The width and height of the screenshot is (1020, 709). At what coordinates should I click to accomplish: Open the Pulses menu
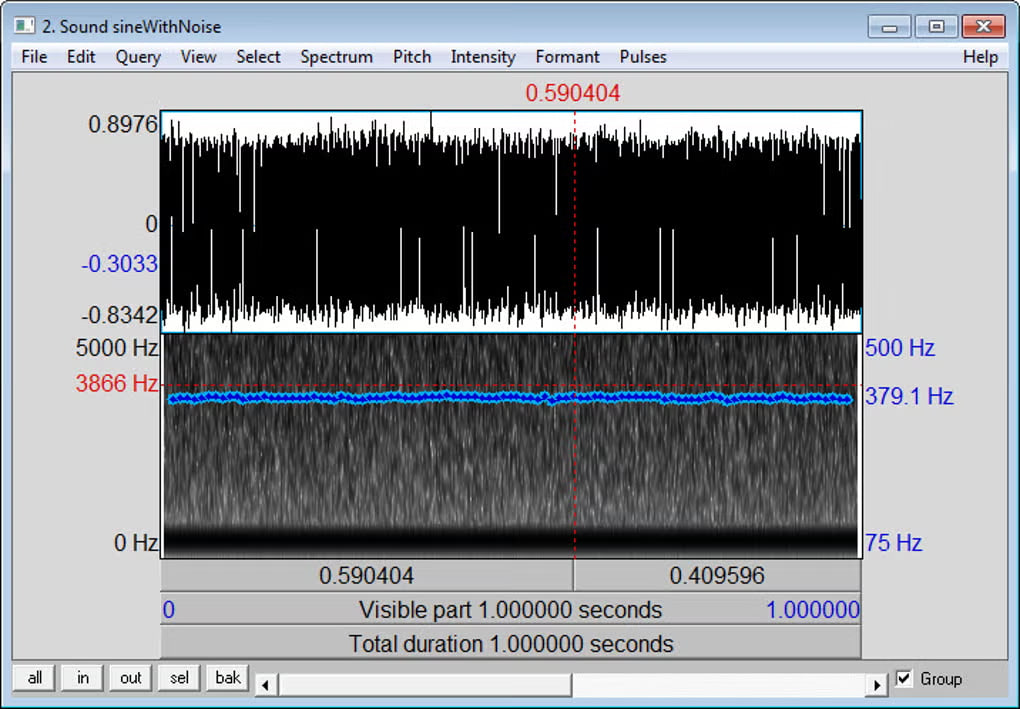(x=643, y=57)
